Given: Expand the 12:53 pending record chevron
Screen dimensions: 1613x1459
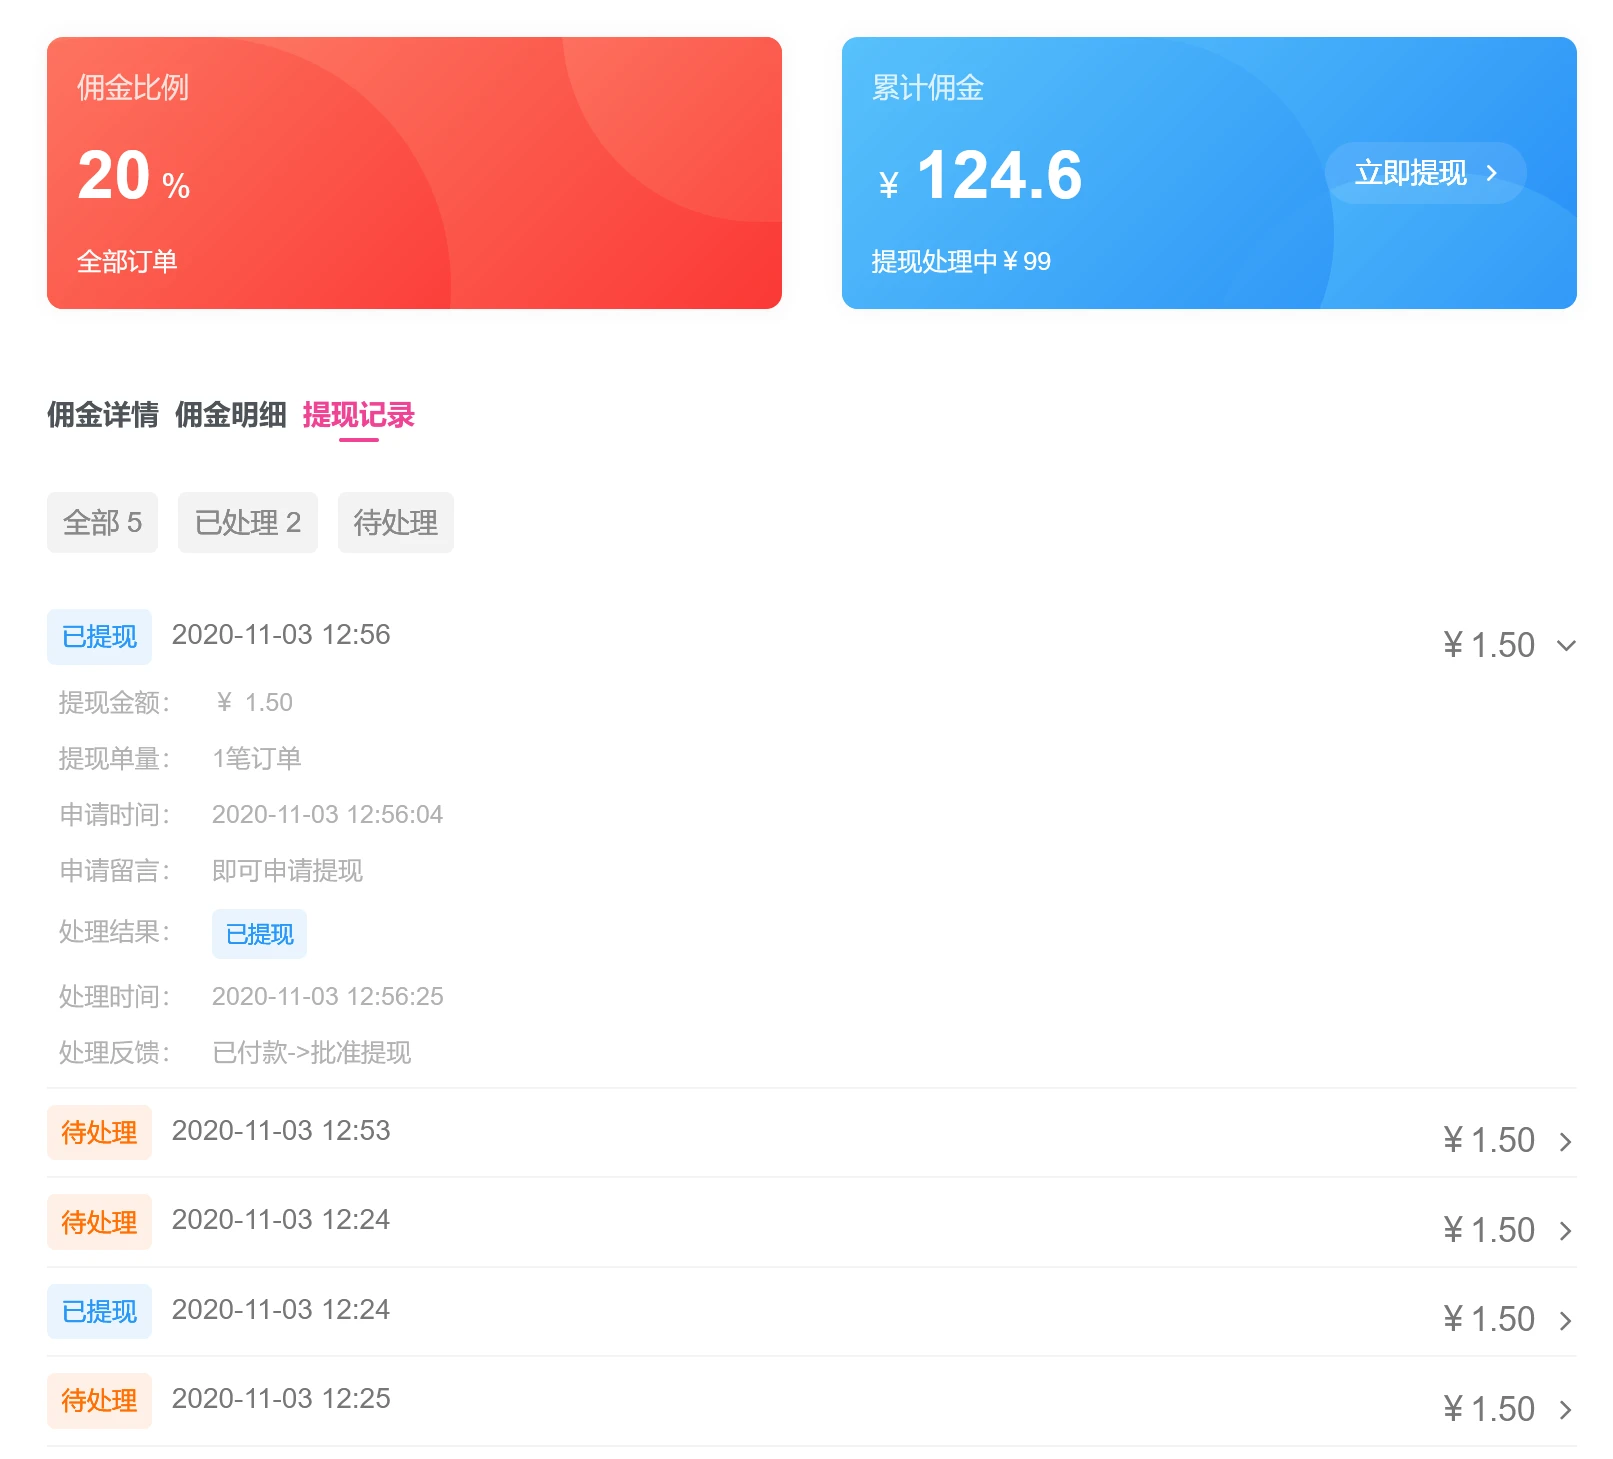Looking at the screenshot, I should pyautogui.click(x=1566, y=1142).
